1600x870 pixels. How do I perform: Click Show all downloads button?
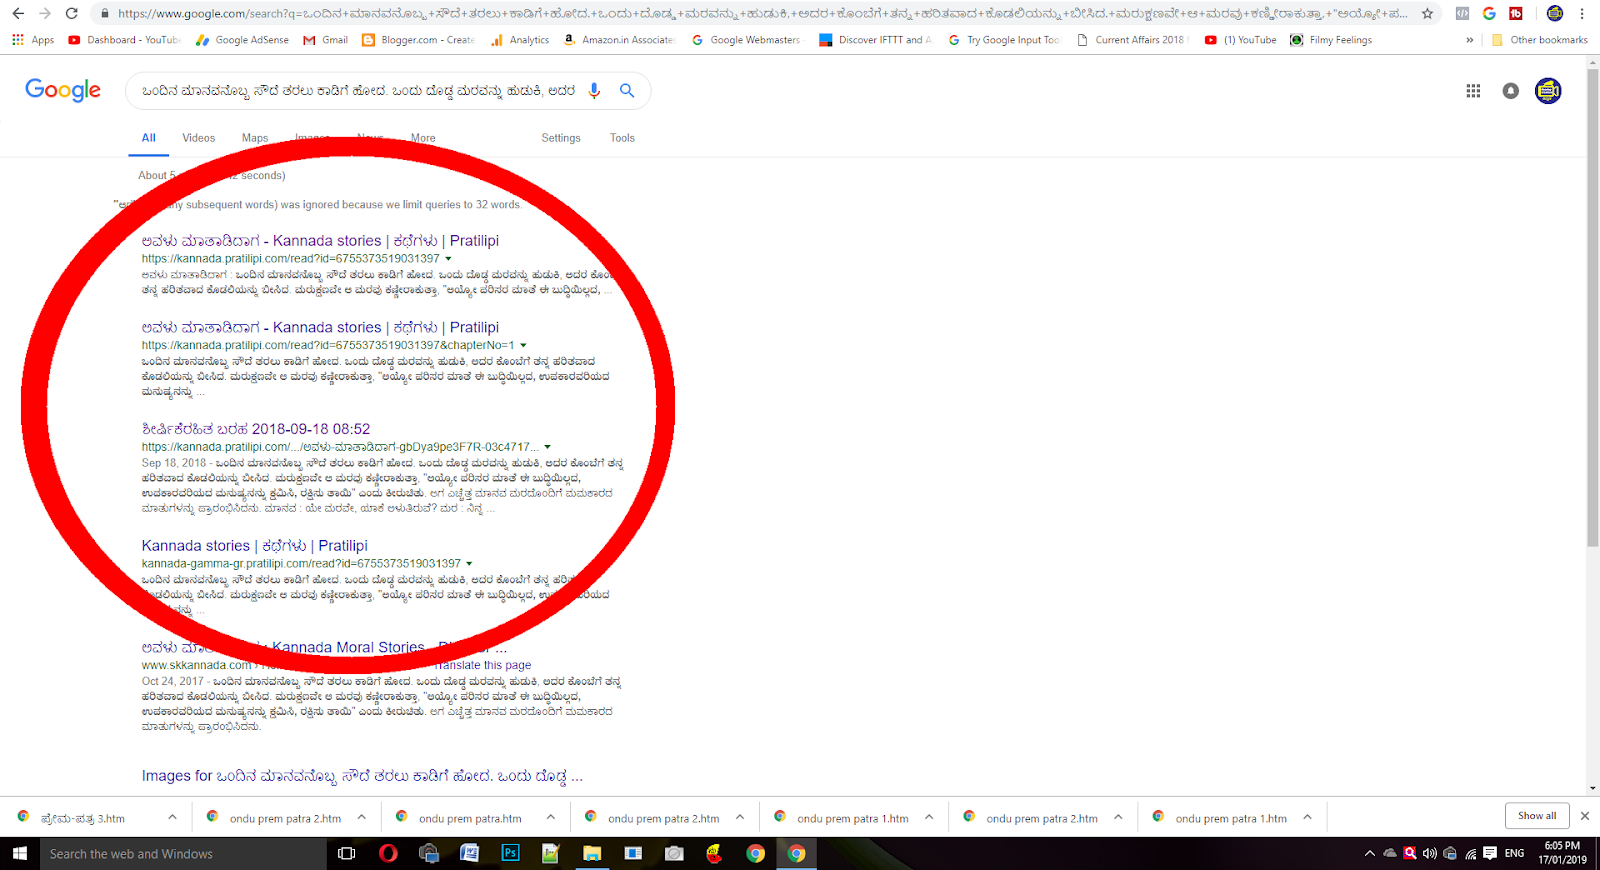pyautogui.click(x=1537, y=816)
